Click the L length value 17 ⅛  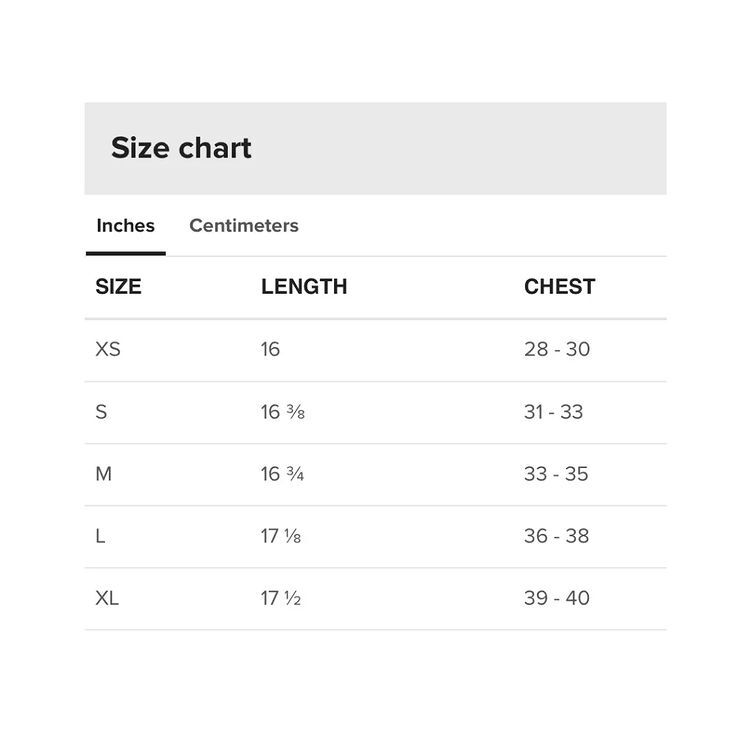(281, 536)
